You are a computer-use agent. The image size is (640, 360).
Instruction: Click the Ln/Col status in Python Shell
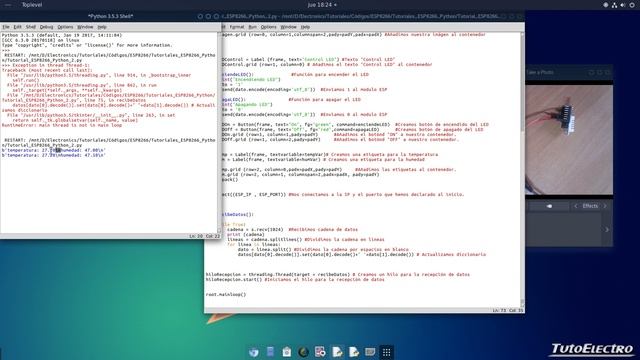204,236
